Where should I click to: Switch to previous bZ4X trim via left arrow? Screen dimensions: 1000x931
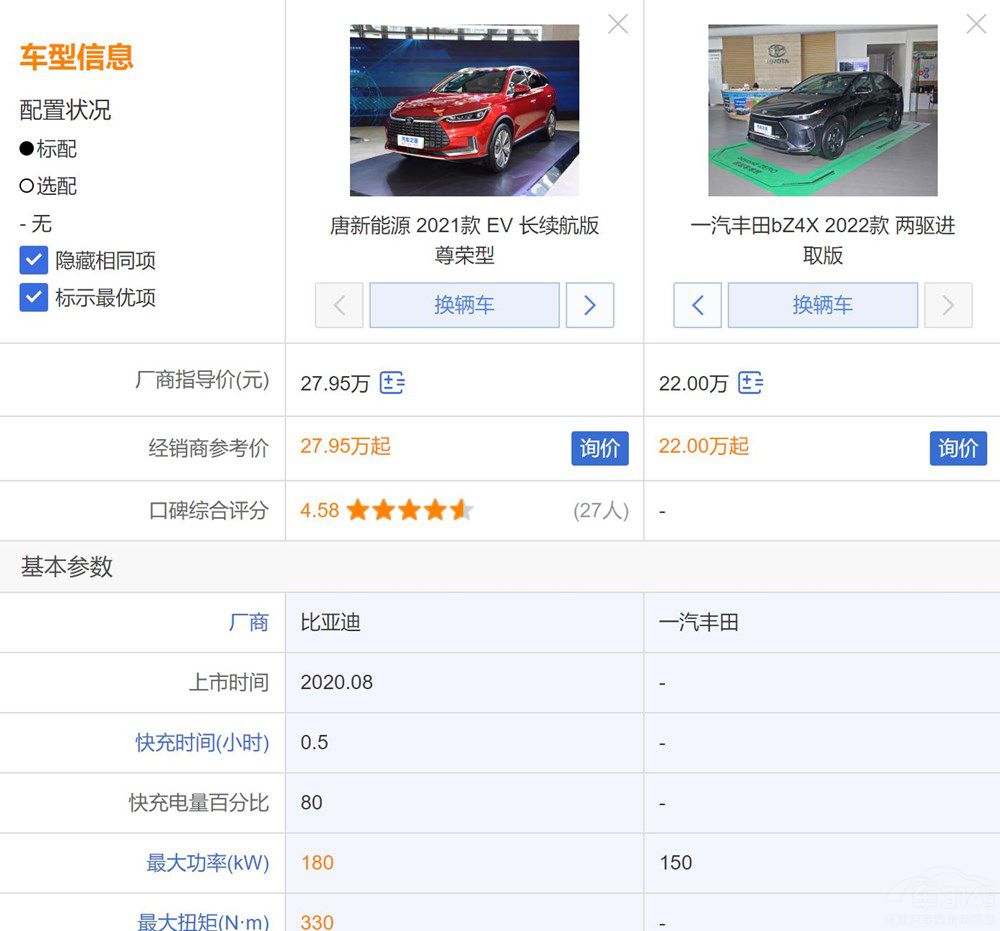point(697,305)
